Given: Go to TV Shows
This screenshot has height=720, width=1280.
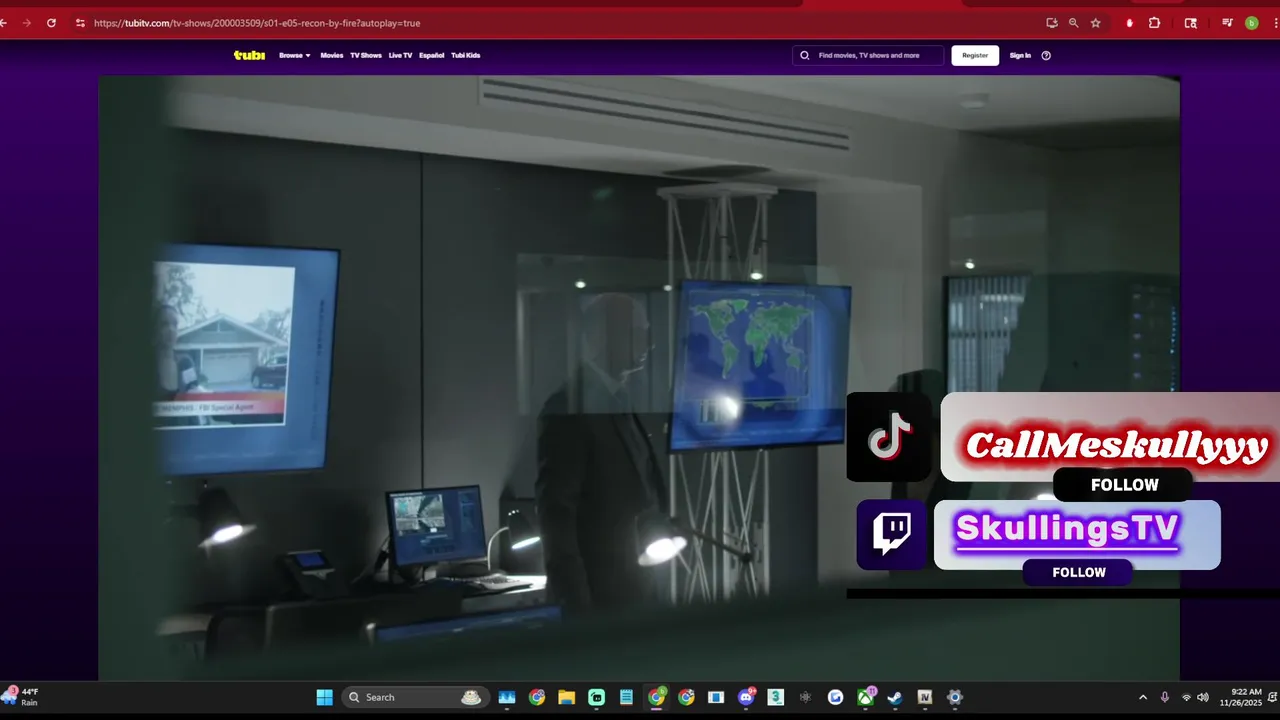Looking at the screenshot, I should [x=366, y=55].
